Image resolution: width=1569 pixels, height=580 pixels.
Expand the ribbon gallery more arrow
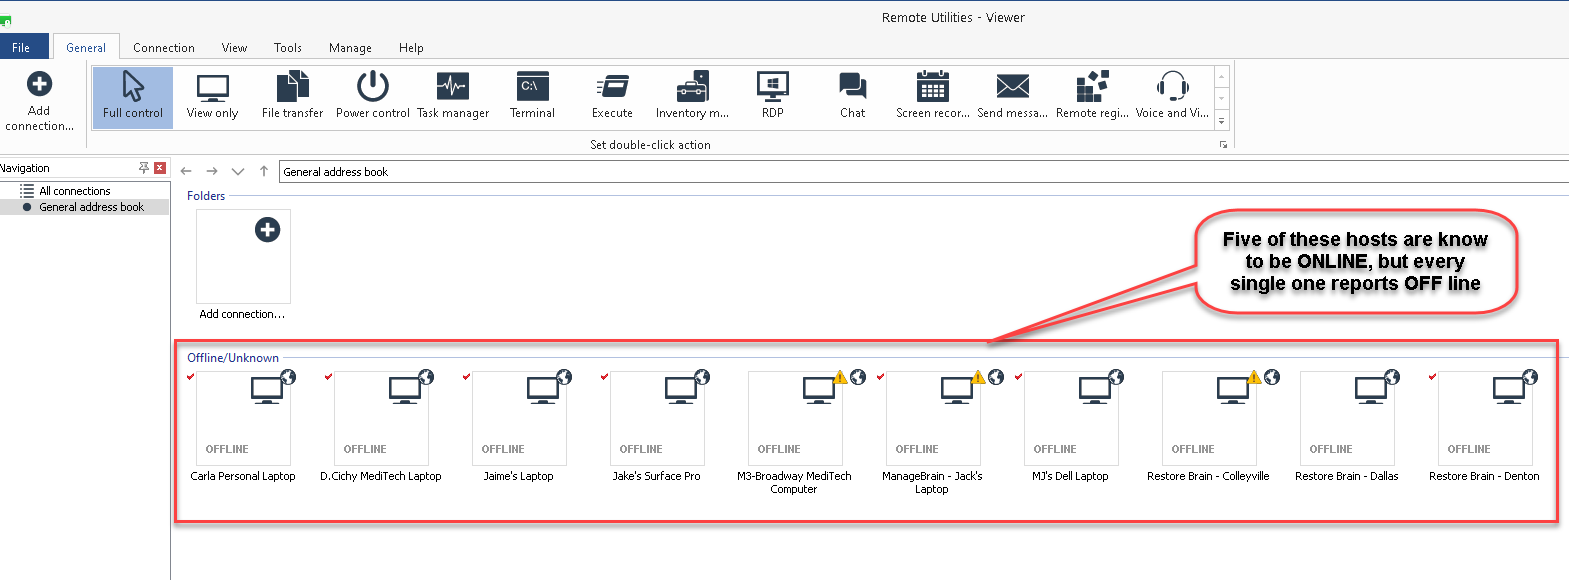tap(1221, 121)
